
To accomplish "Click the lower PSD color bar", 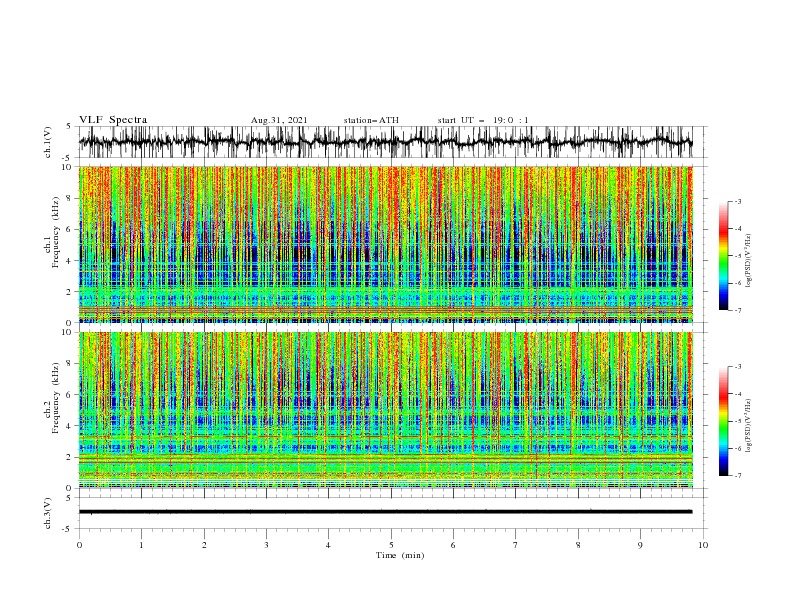I will pyautogui.click(x=724, y=421).
